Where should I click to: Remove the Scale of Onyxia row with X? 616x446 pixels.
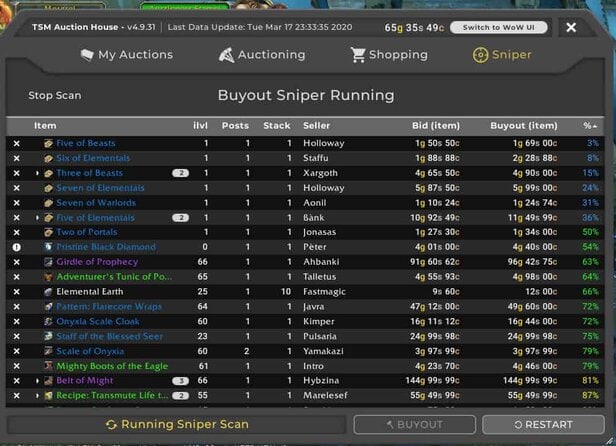pos(16,351)
